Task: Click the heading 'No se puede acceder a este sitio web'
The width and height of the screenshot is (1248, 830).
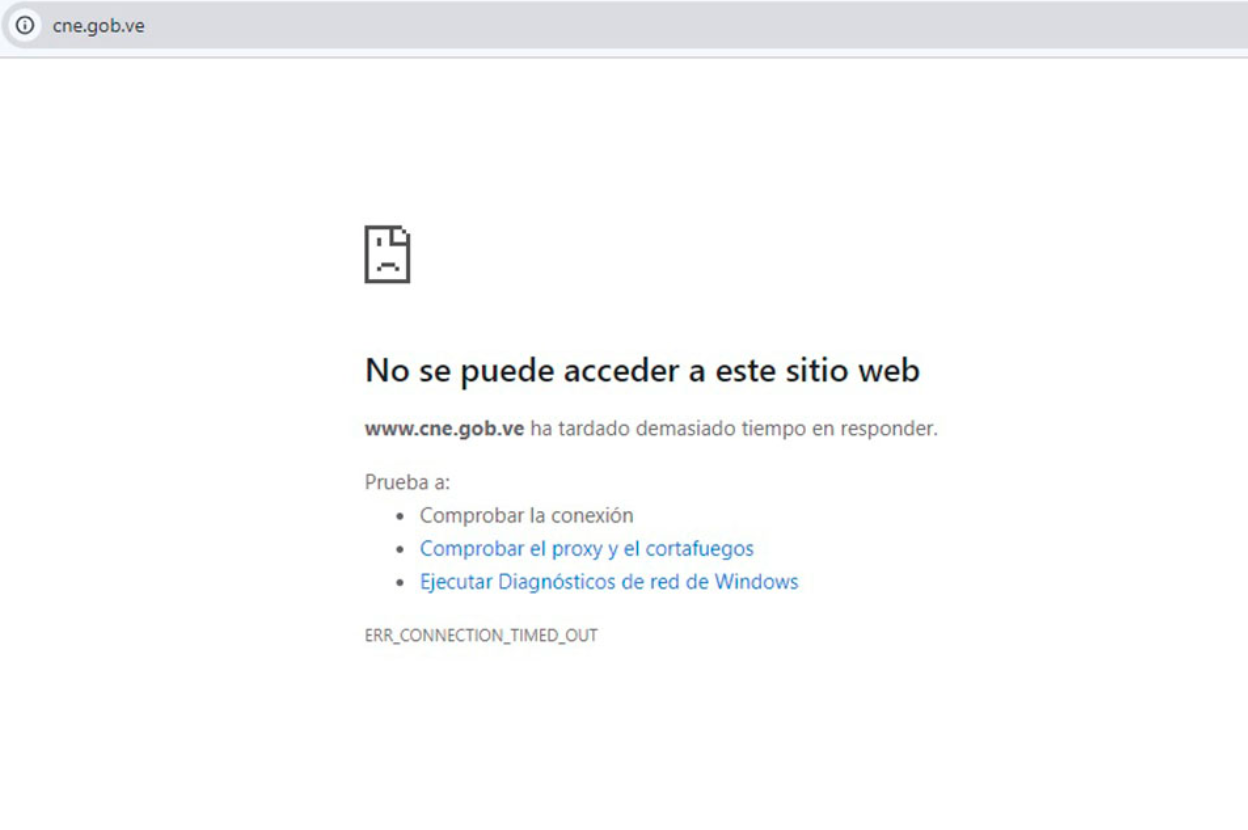Action: click(642, 370)
